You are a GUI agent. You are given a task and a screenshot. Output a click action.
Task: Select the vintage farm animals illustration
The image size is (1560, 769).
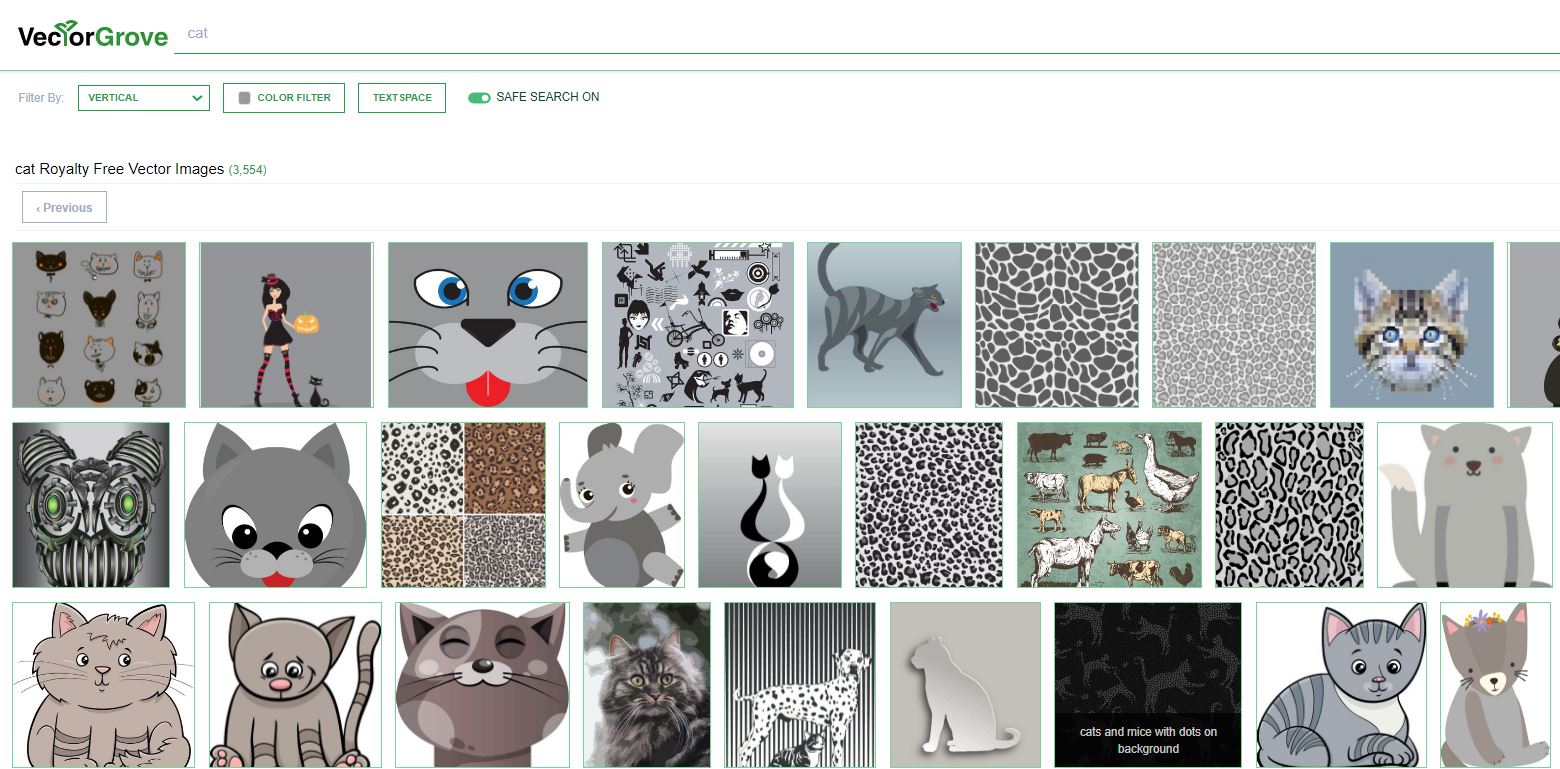1109,505
